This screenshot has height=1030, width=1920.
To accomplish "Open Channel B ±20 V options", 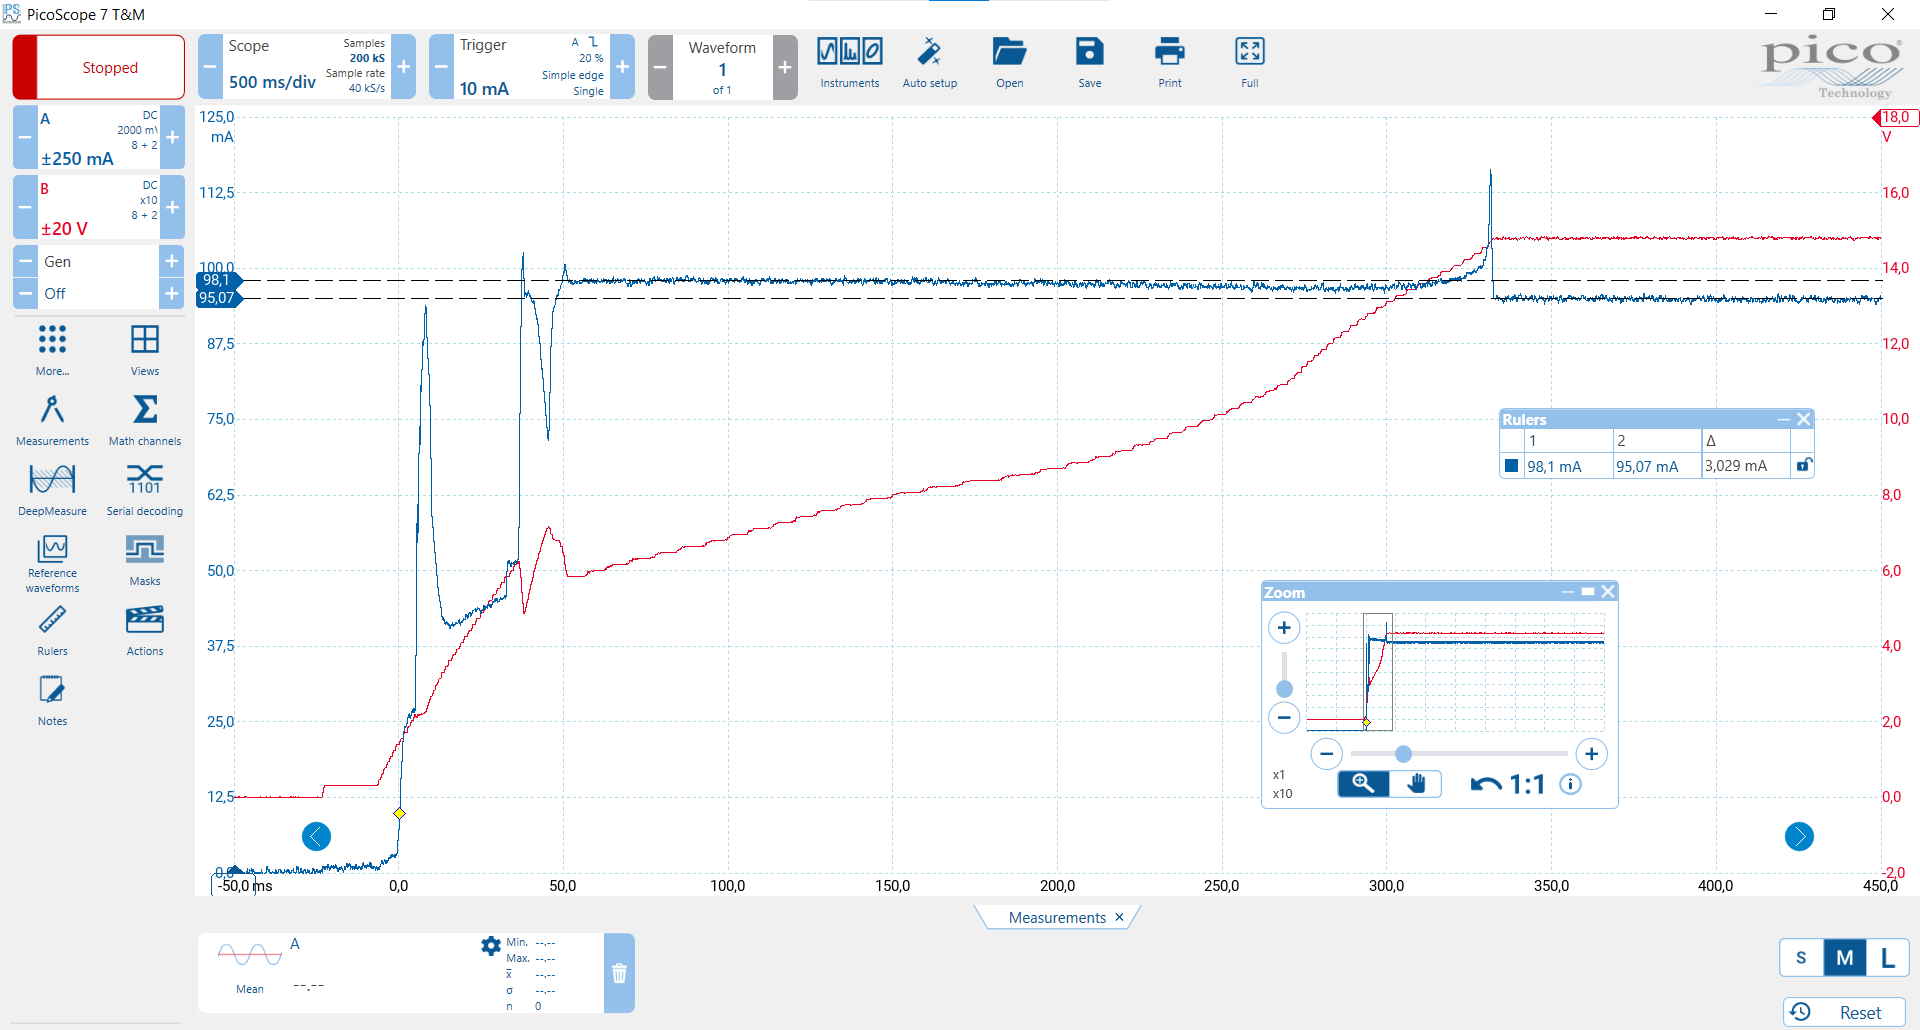I will pyautogui.click(x=98, y=207).
